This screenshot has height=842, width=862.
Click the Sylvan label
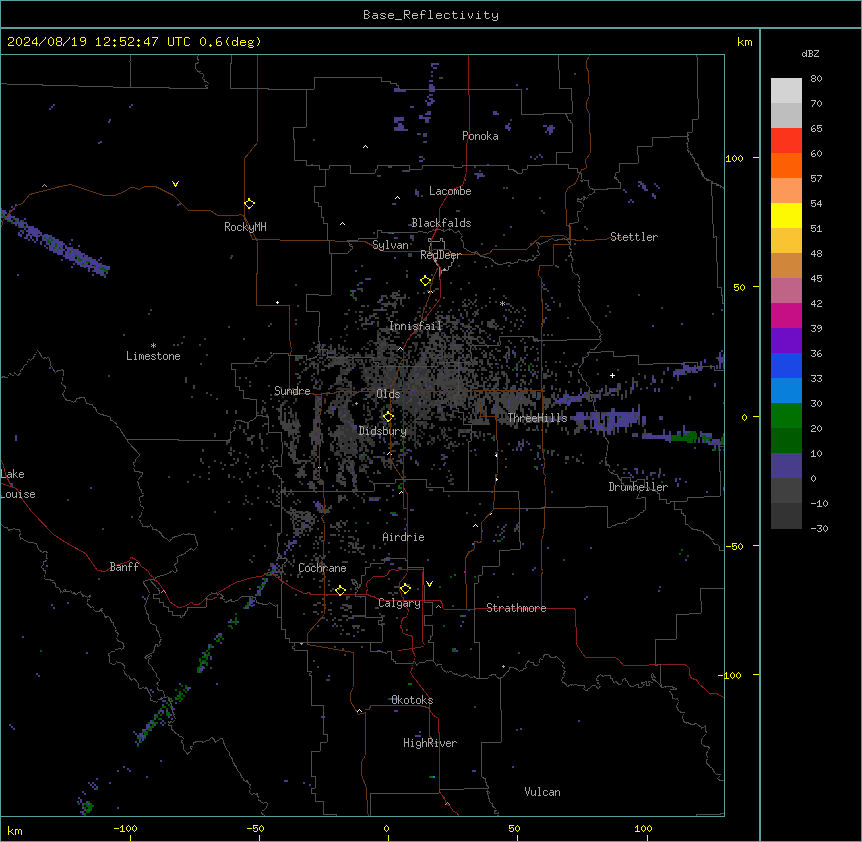(x=390, y=245)
